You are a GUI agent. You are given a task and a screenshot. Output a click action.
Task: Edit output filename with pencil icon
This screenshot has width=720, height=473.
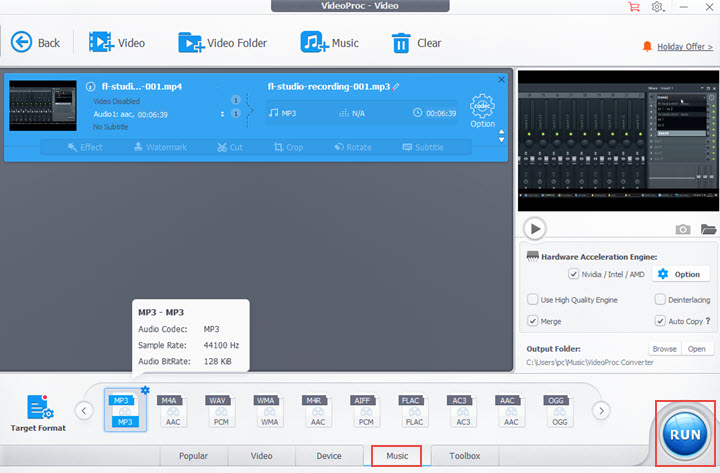click(396, 86)
